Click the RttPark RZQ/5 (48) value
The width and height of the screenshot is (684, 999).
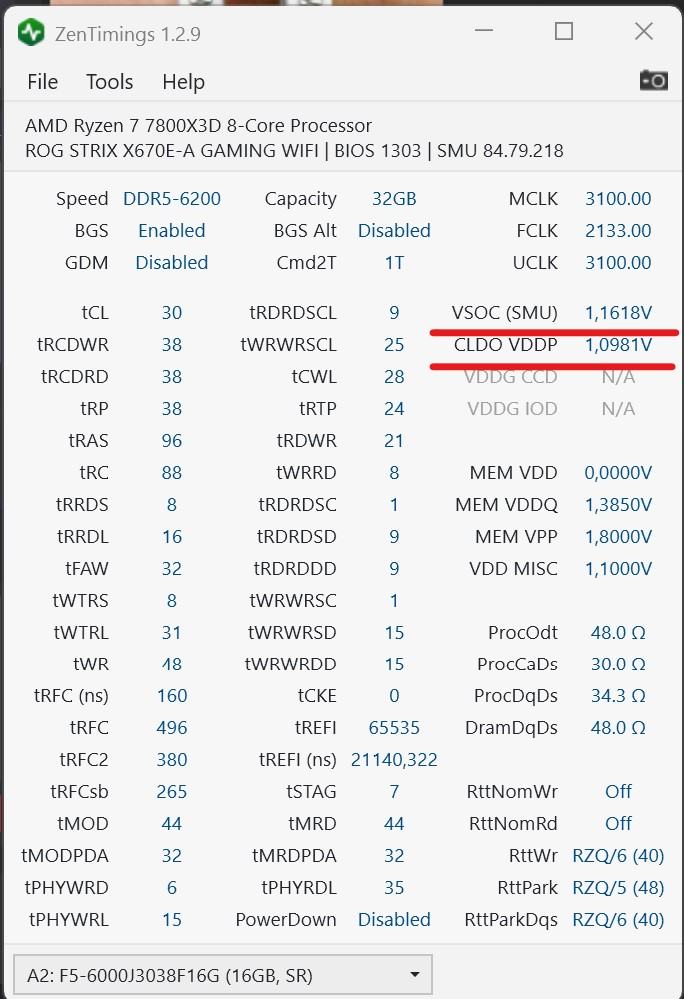(618, 888)
